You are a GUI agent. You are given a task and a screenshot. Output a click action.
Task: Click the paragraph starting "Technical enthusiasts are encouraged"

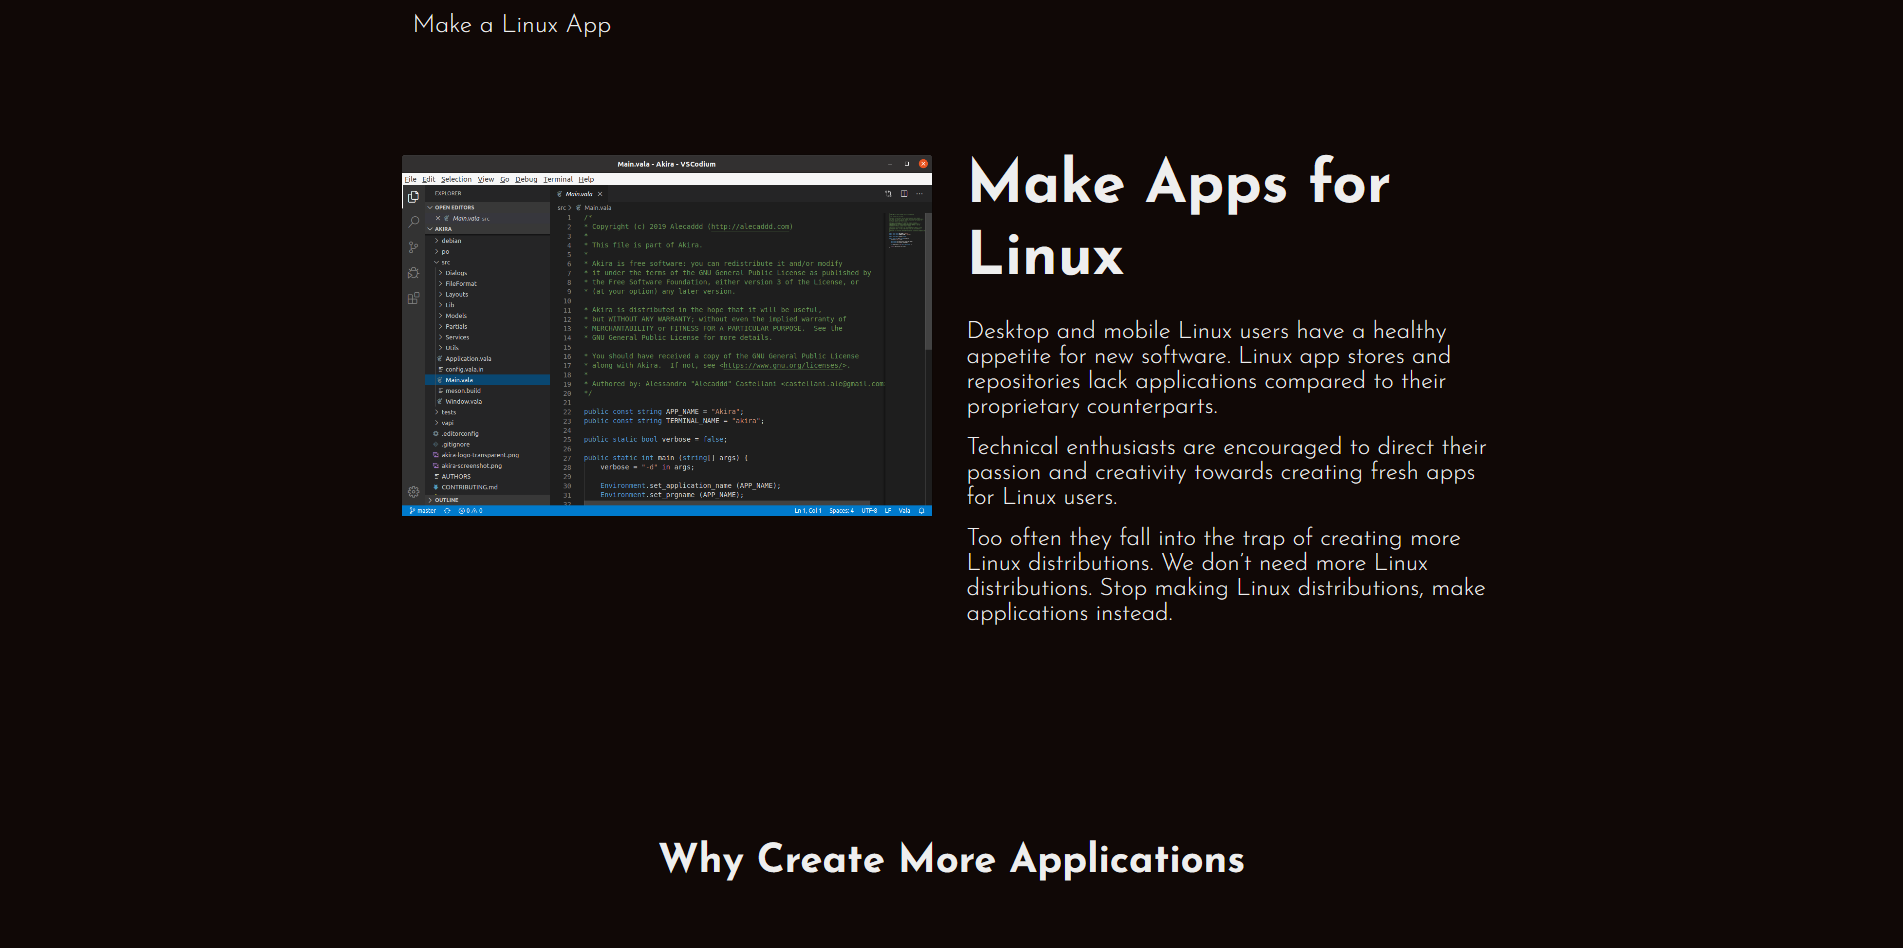pyautogui.click(x=1226, y=471)
